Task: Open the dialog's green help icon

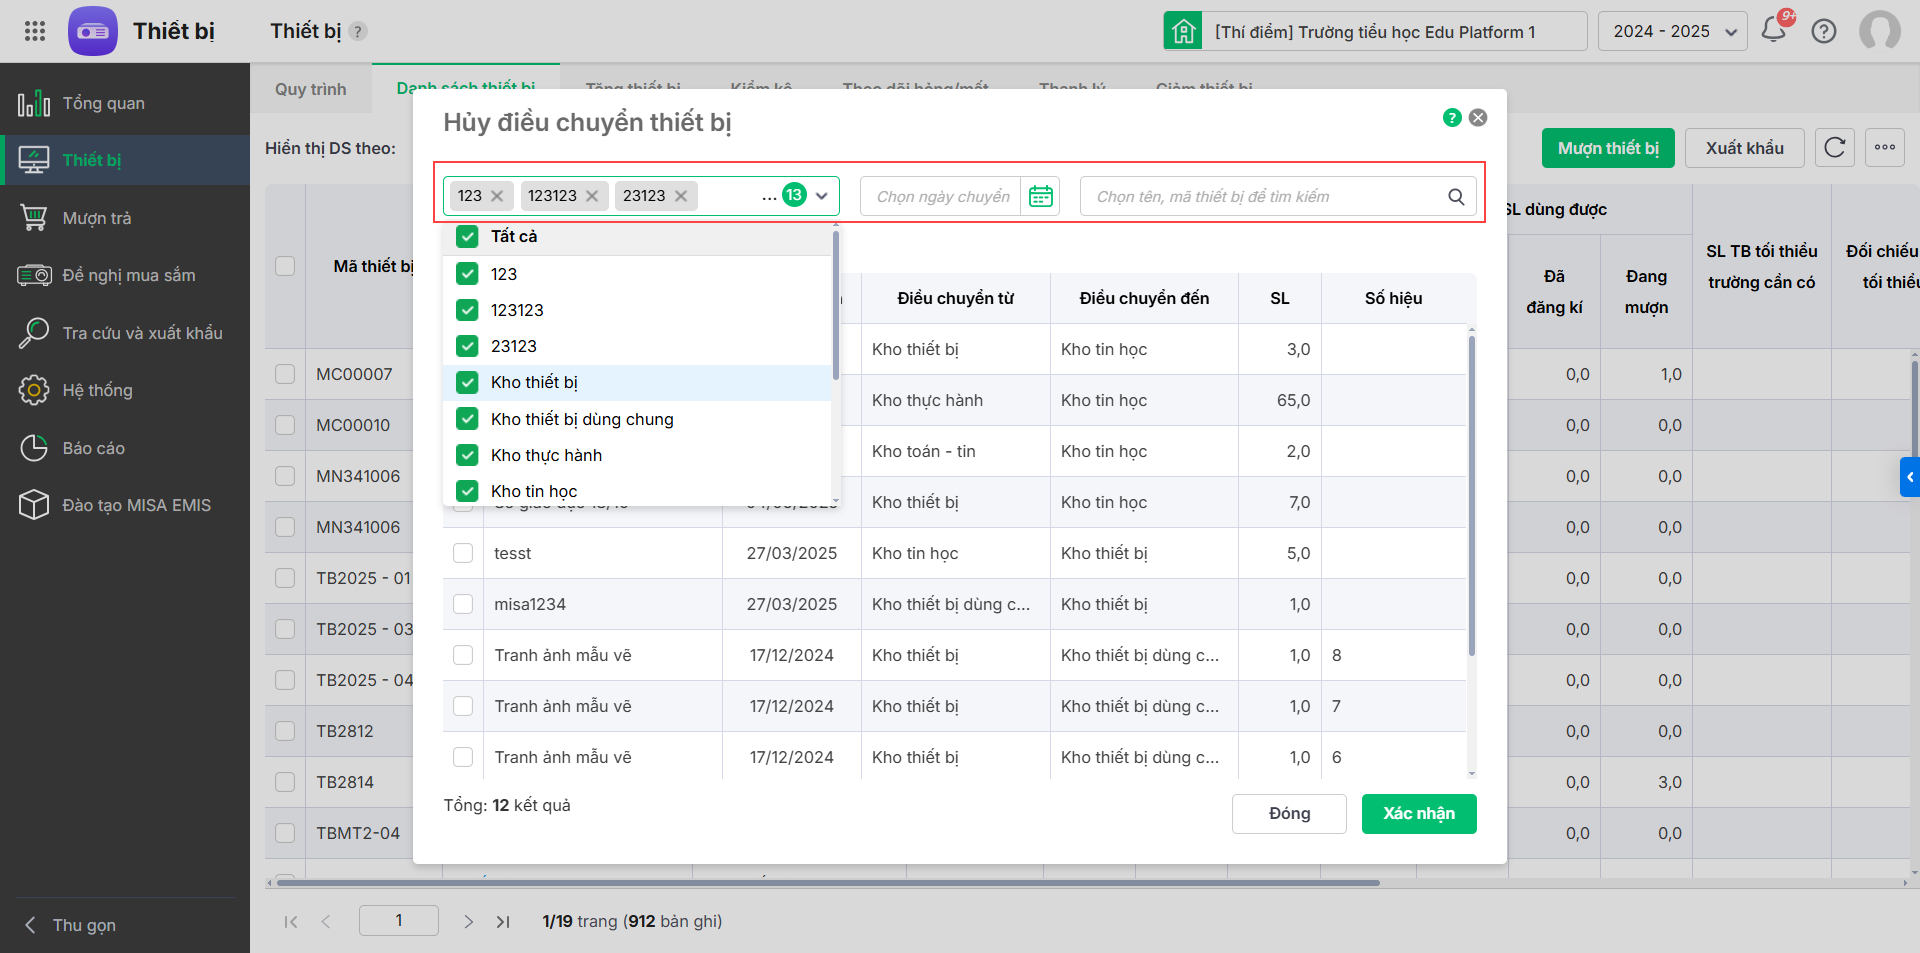Action: pyautogui.click(x=1452, y=118)
